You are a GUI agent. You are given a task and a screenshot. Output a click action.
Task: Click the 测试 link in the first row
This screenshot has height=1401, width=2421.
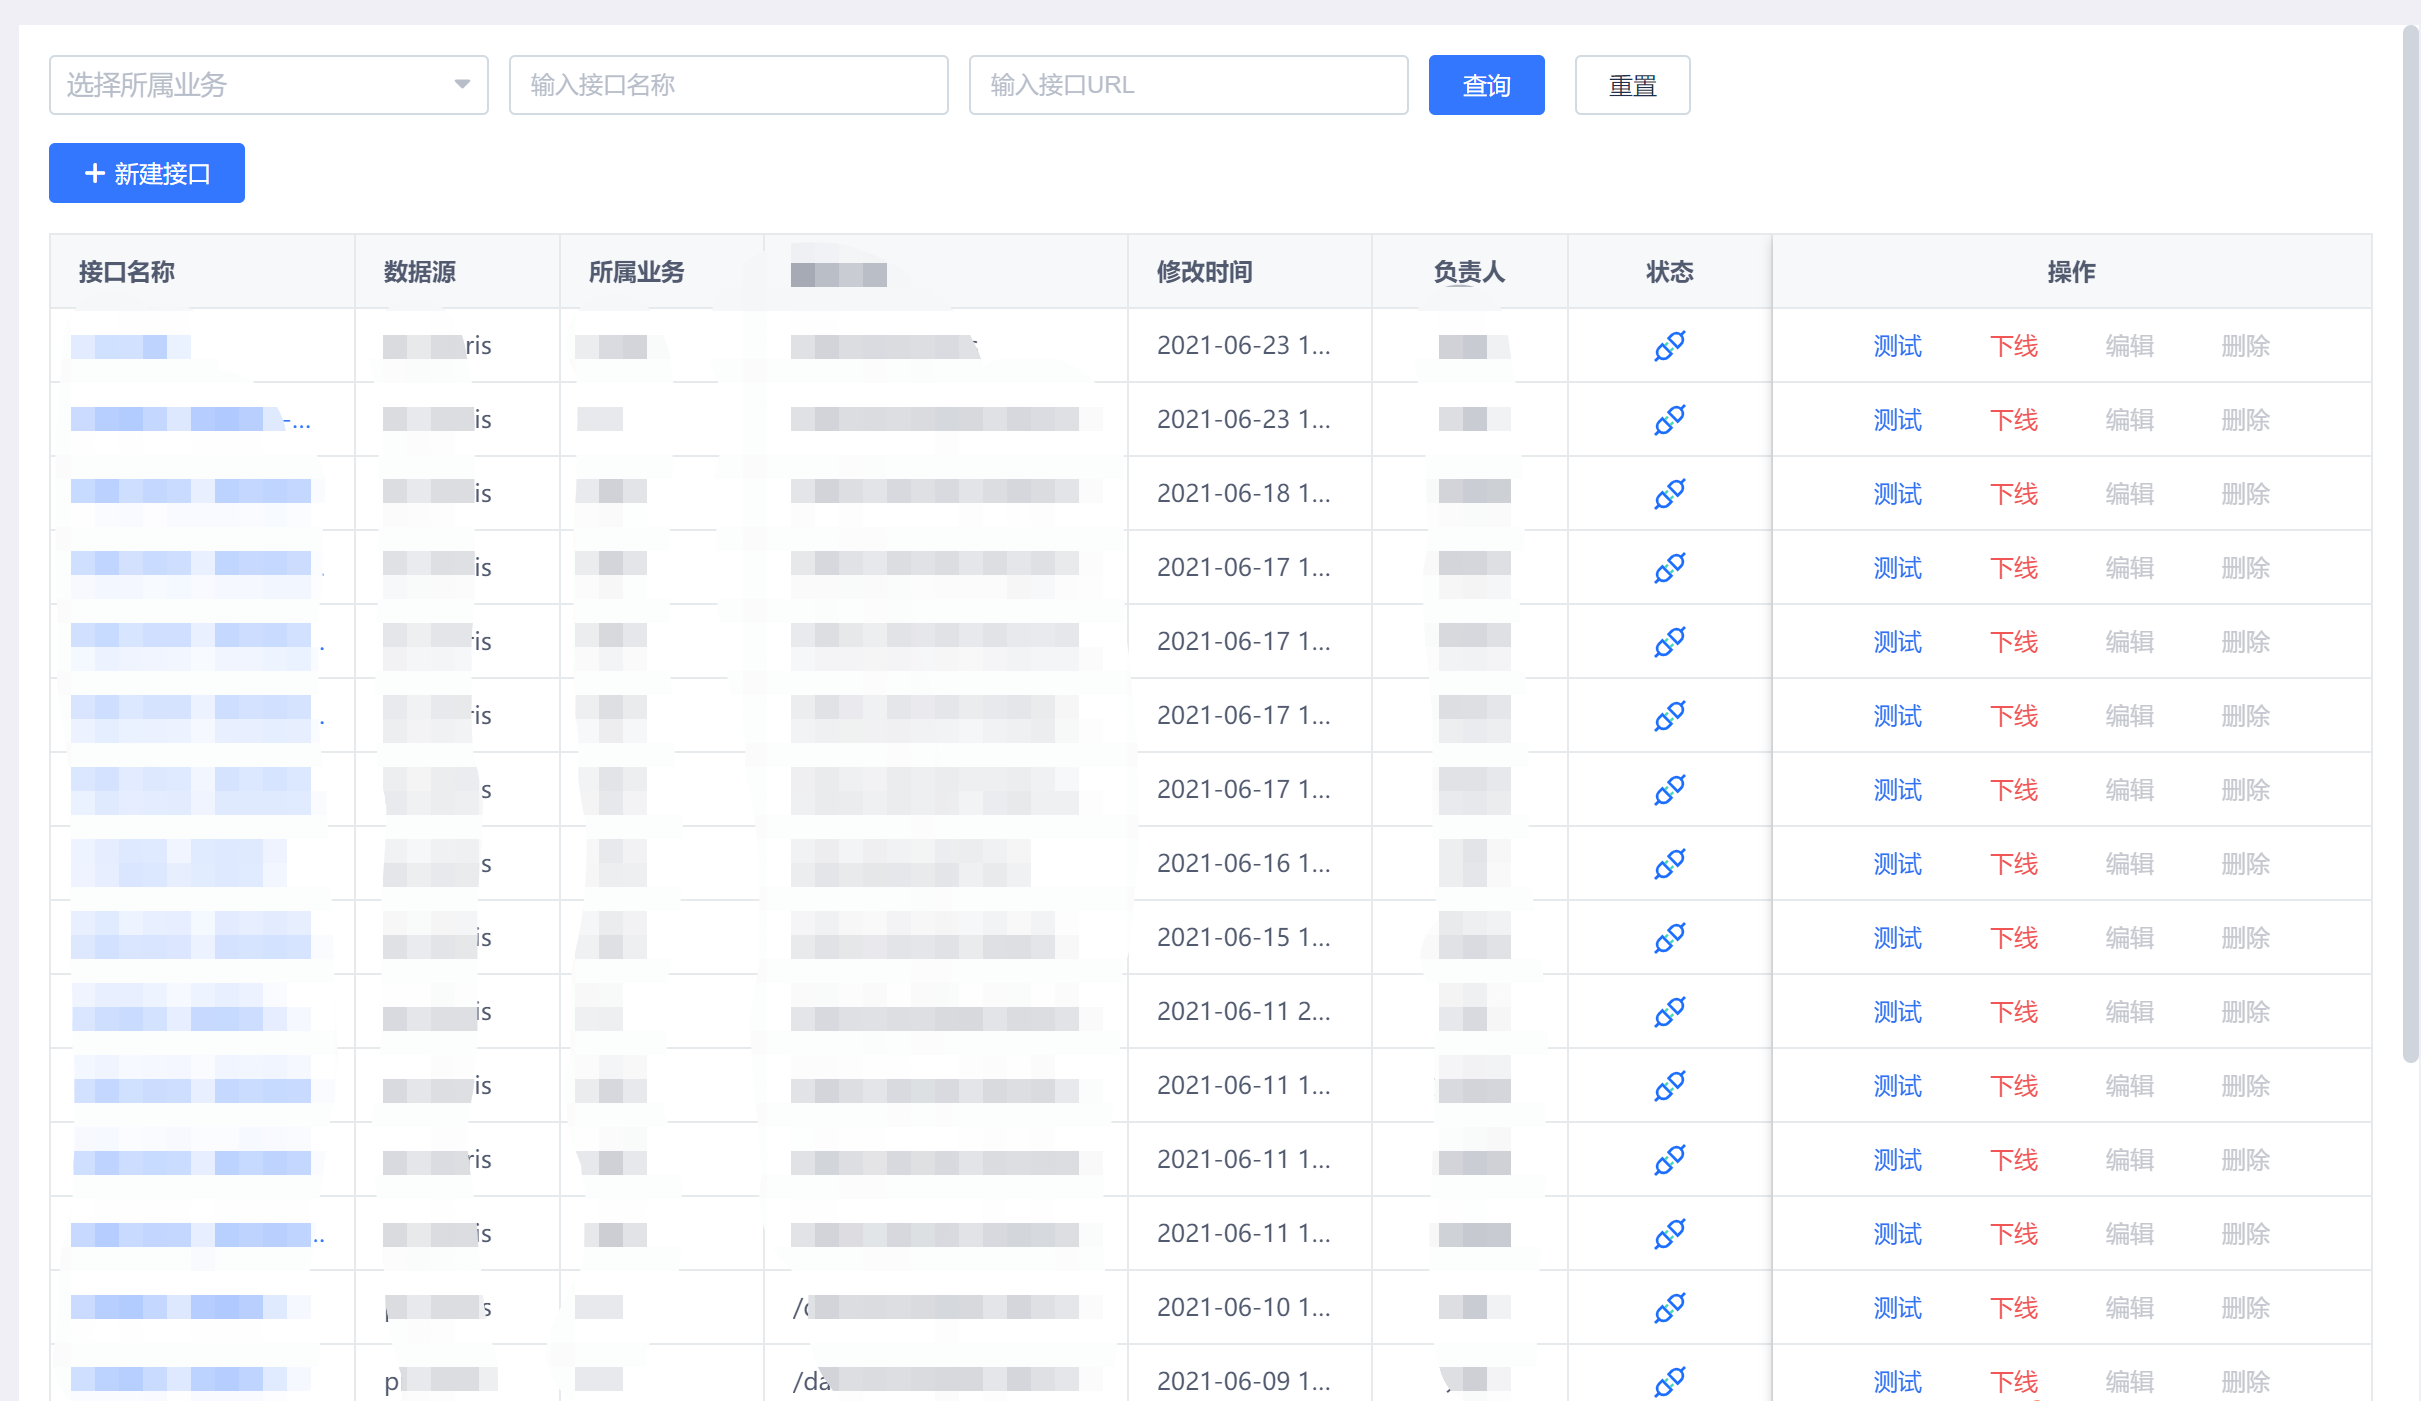pos(1897,345)
